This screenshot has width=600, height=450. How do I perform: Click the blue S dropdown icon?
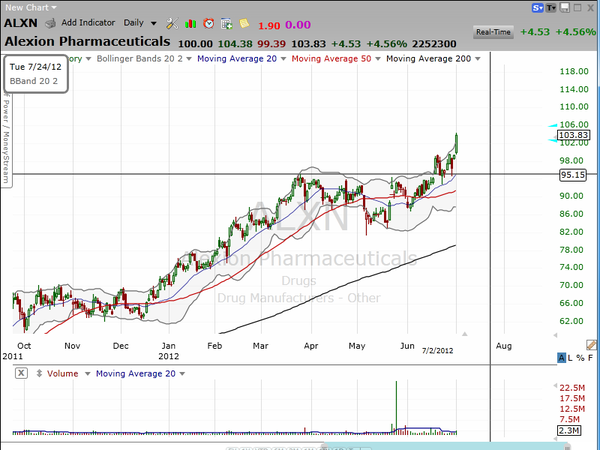click(x=537, y=8)
